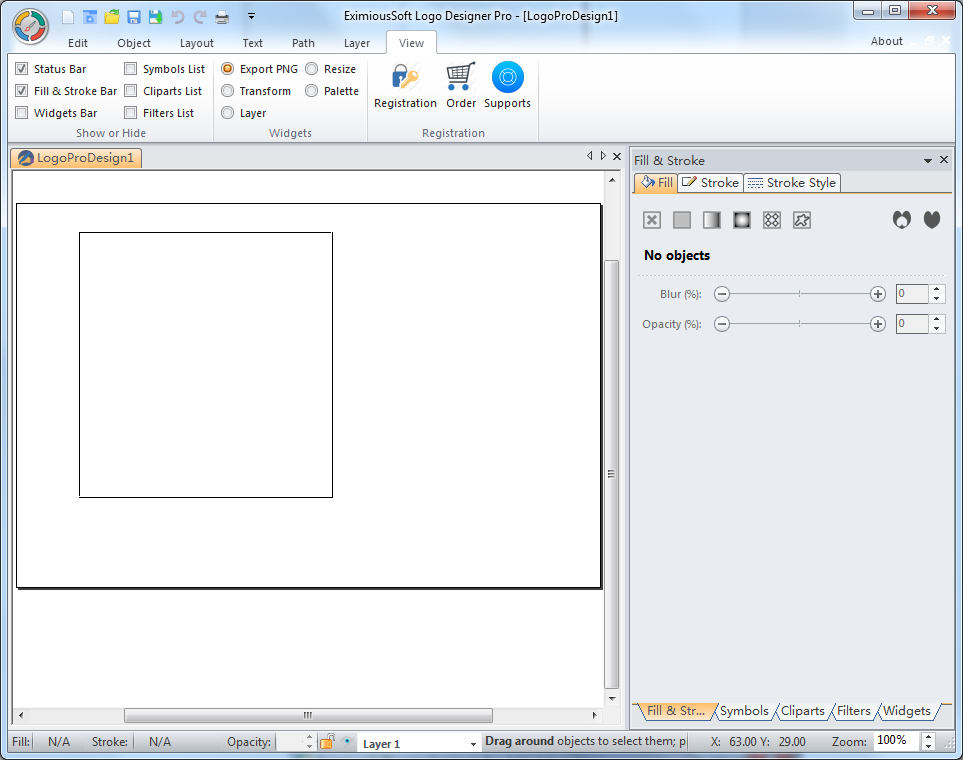Screen dimensions: 963x760
Task: Enable the Symbols List checkbox
Action: tap(130, 69)
